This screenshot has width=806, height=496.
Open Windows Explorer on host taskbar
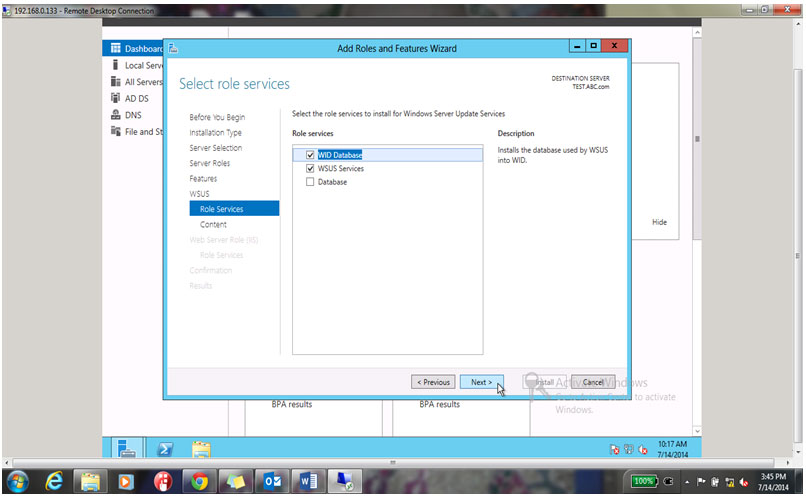pos(90,482)
